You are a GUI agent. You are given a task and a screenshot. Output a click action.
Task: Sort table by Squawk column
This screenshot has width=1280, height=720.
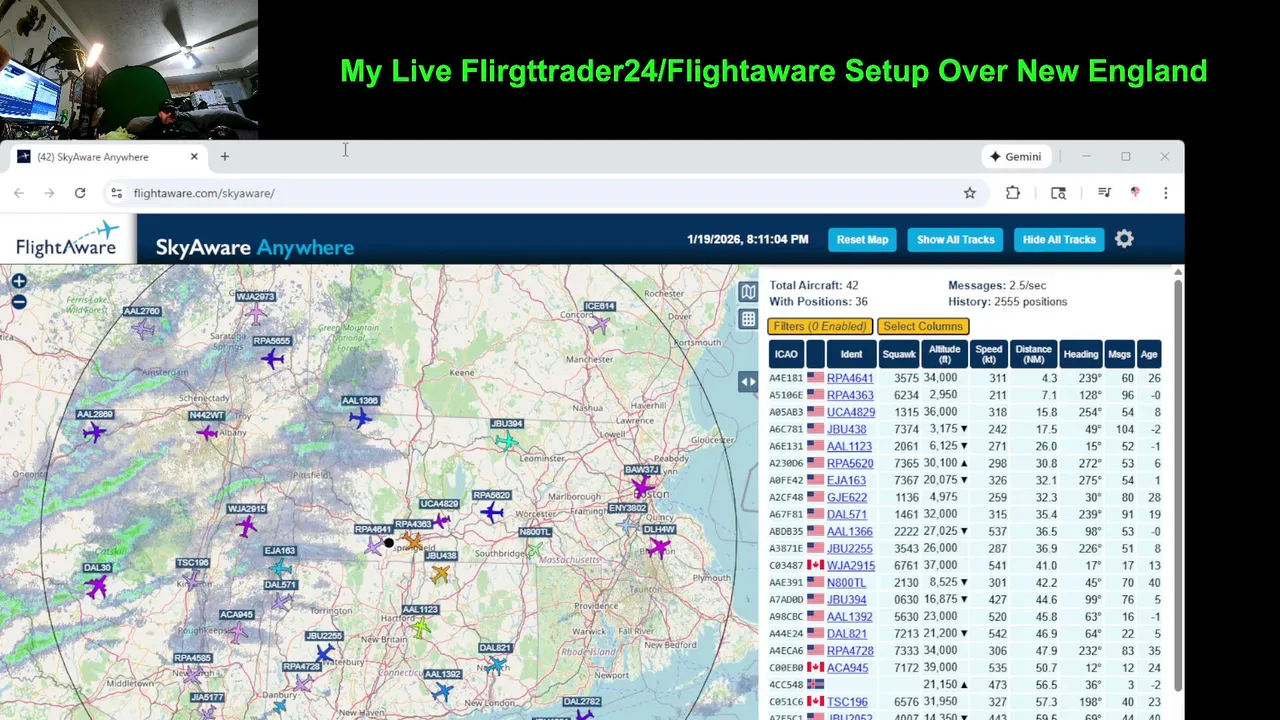pyautogui.click(x=899, y=354)
